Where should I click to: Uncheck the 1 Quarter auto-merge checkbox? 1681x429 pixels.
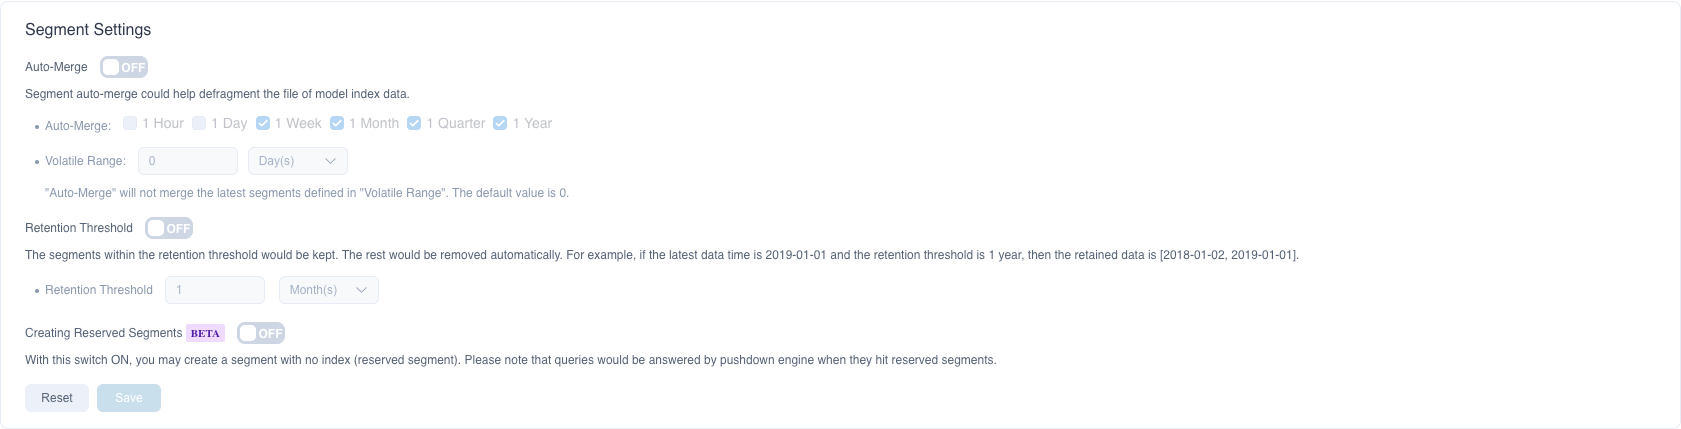pyautogui.click(x=414, y=123)
